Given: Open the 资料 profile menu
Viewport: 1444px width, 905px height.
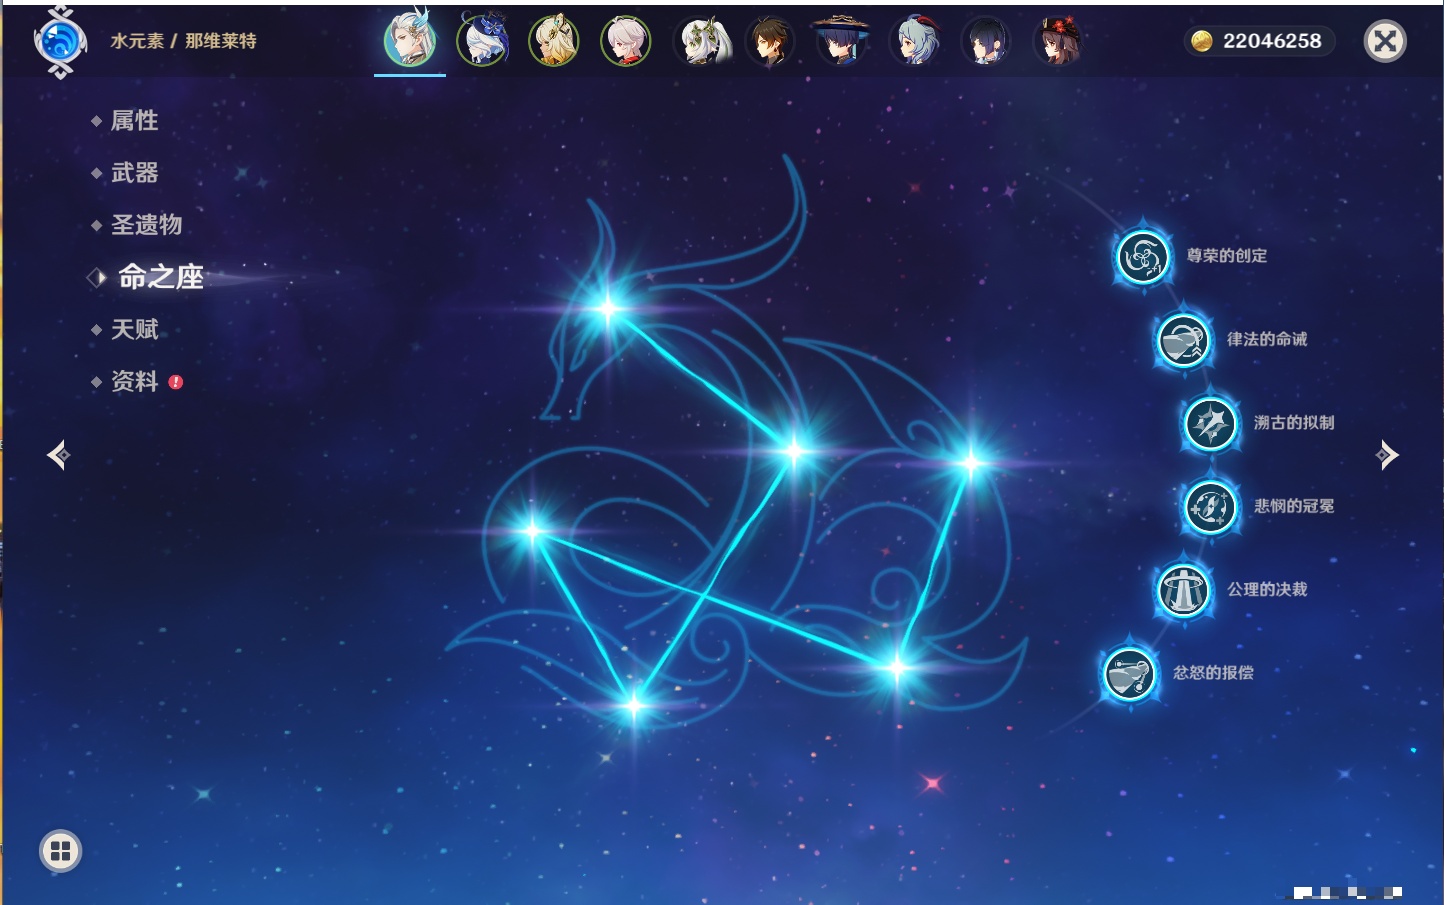Looking at the screenshot, I should pyautogui.click(x=134, y=381).
